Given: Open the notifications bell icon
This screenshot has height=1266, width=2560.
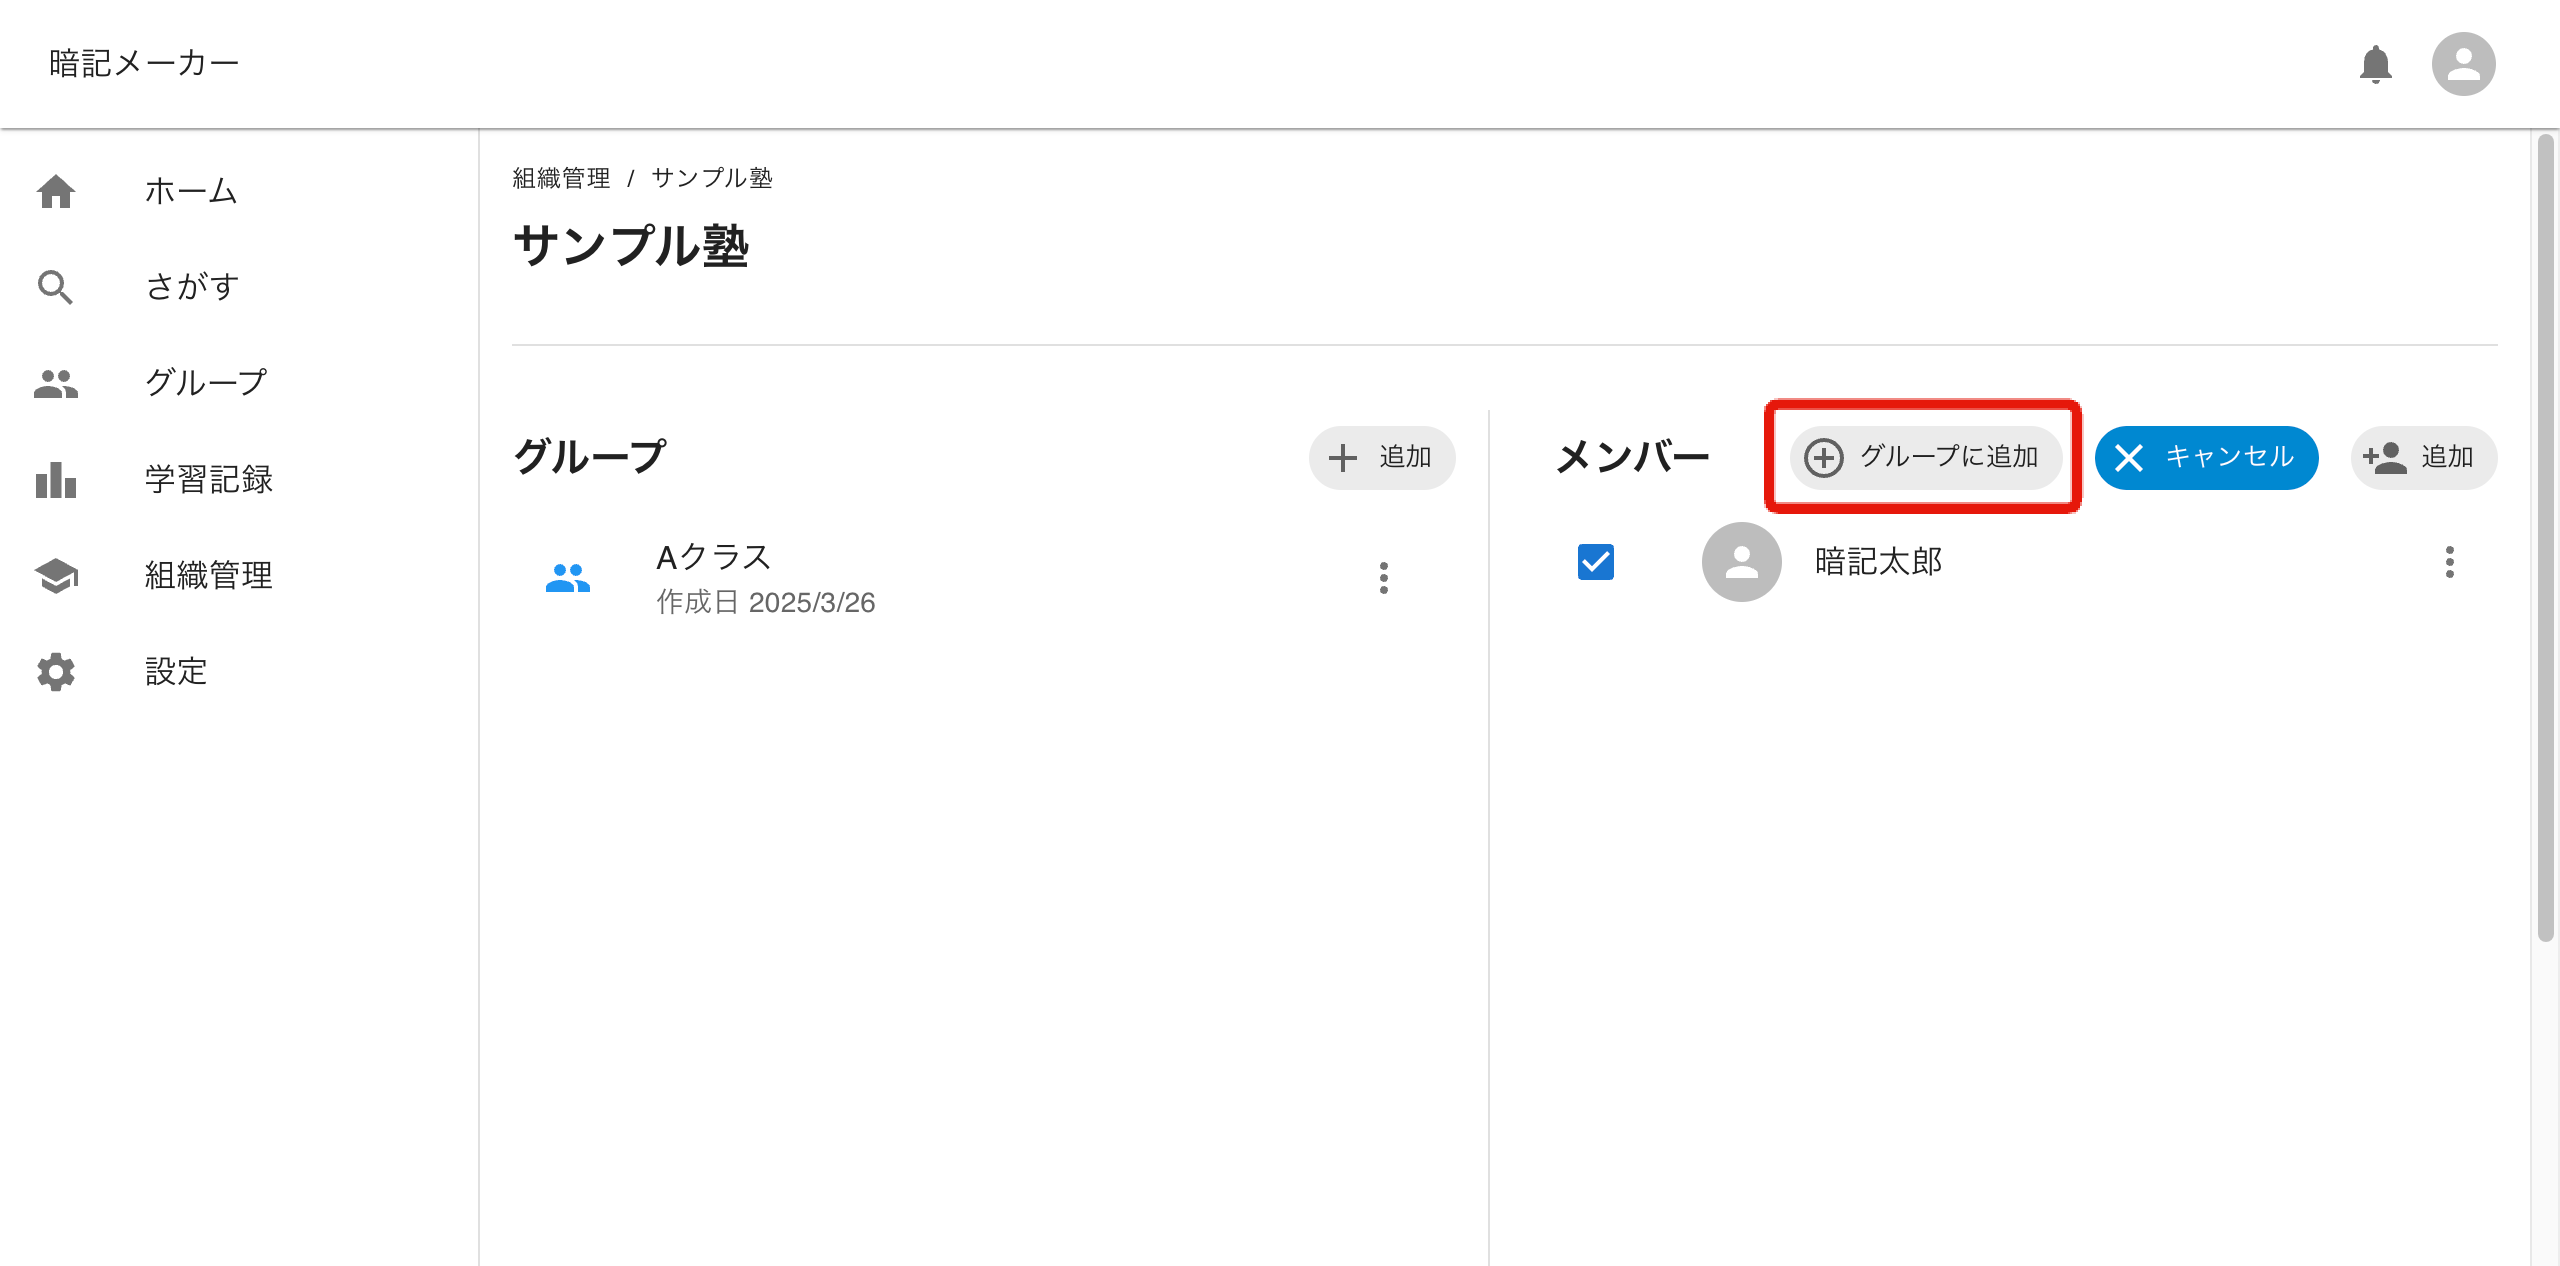Looking at the screenshot, I should pyautogui.click(x=2375, y=64).
